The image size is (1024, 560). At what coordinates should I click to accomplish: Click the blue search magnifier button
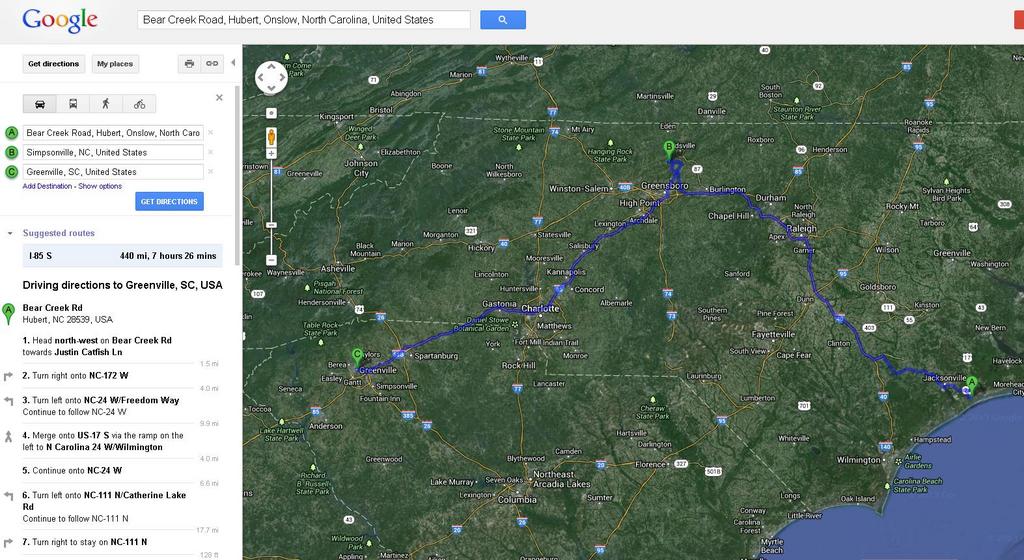point(503,20)
